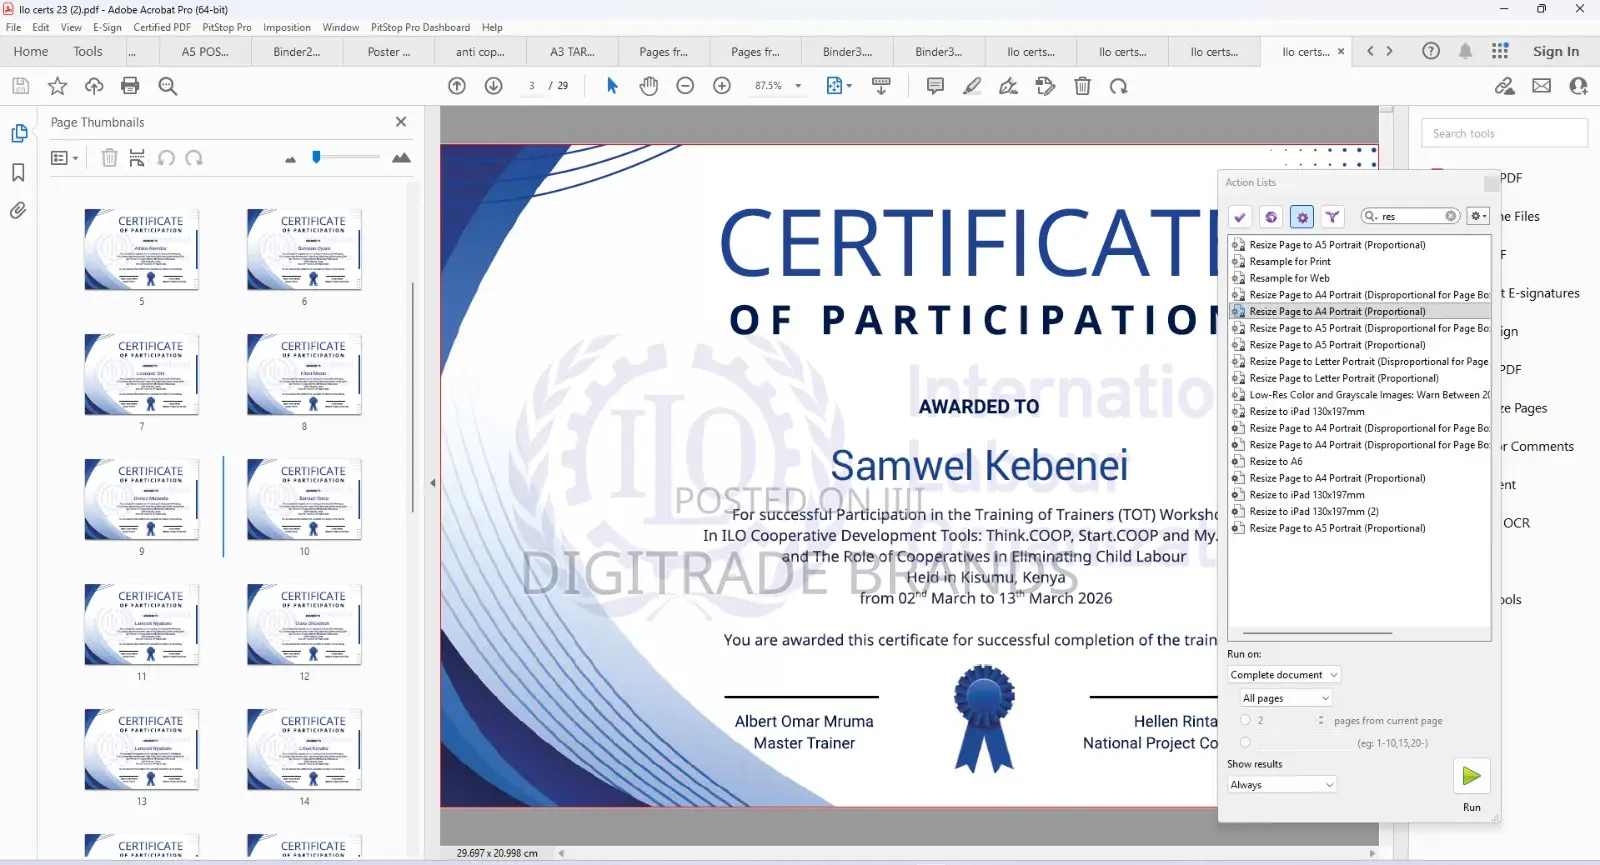1600x865 pixels.
Task: Rotate the page using main toolbar icon
Action: (x=1119, y=86)
